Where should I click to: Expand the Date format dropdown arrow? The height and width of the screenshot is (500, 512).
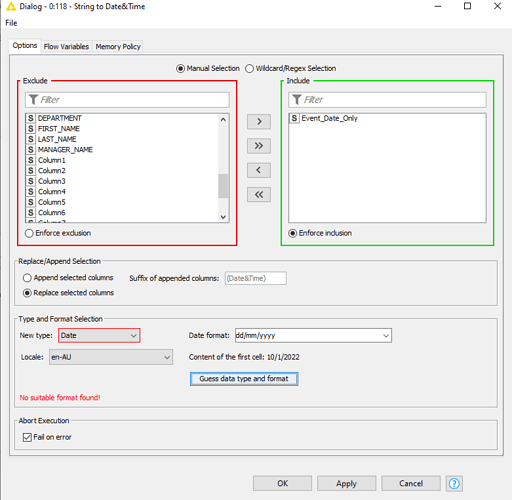(386, 336)
